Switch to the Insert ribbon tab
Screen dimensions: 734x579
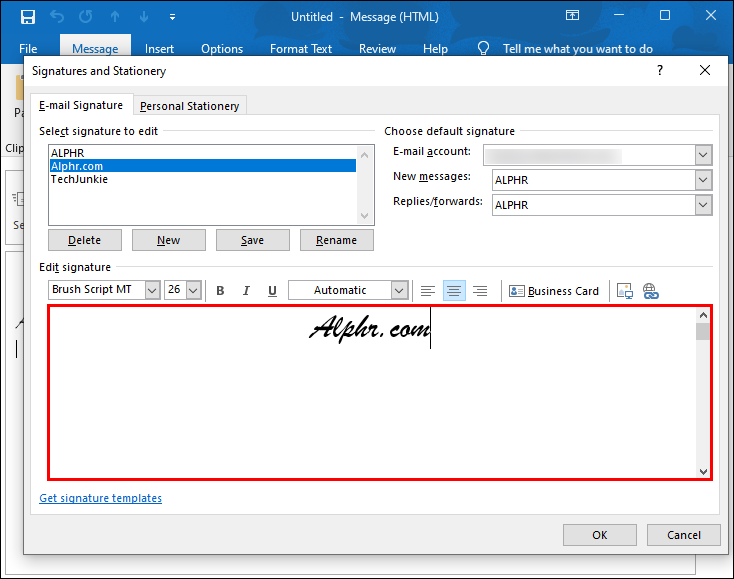[159, 49]
